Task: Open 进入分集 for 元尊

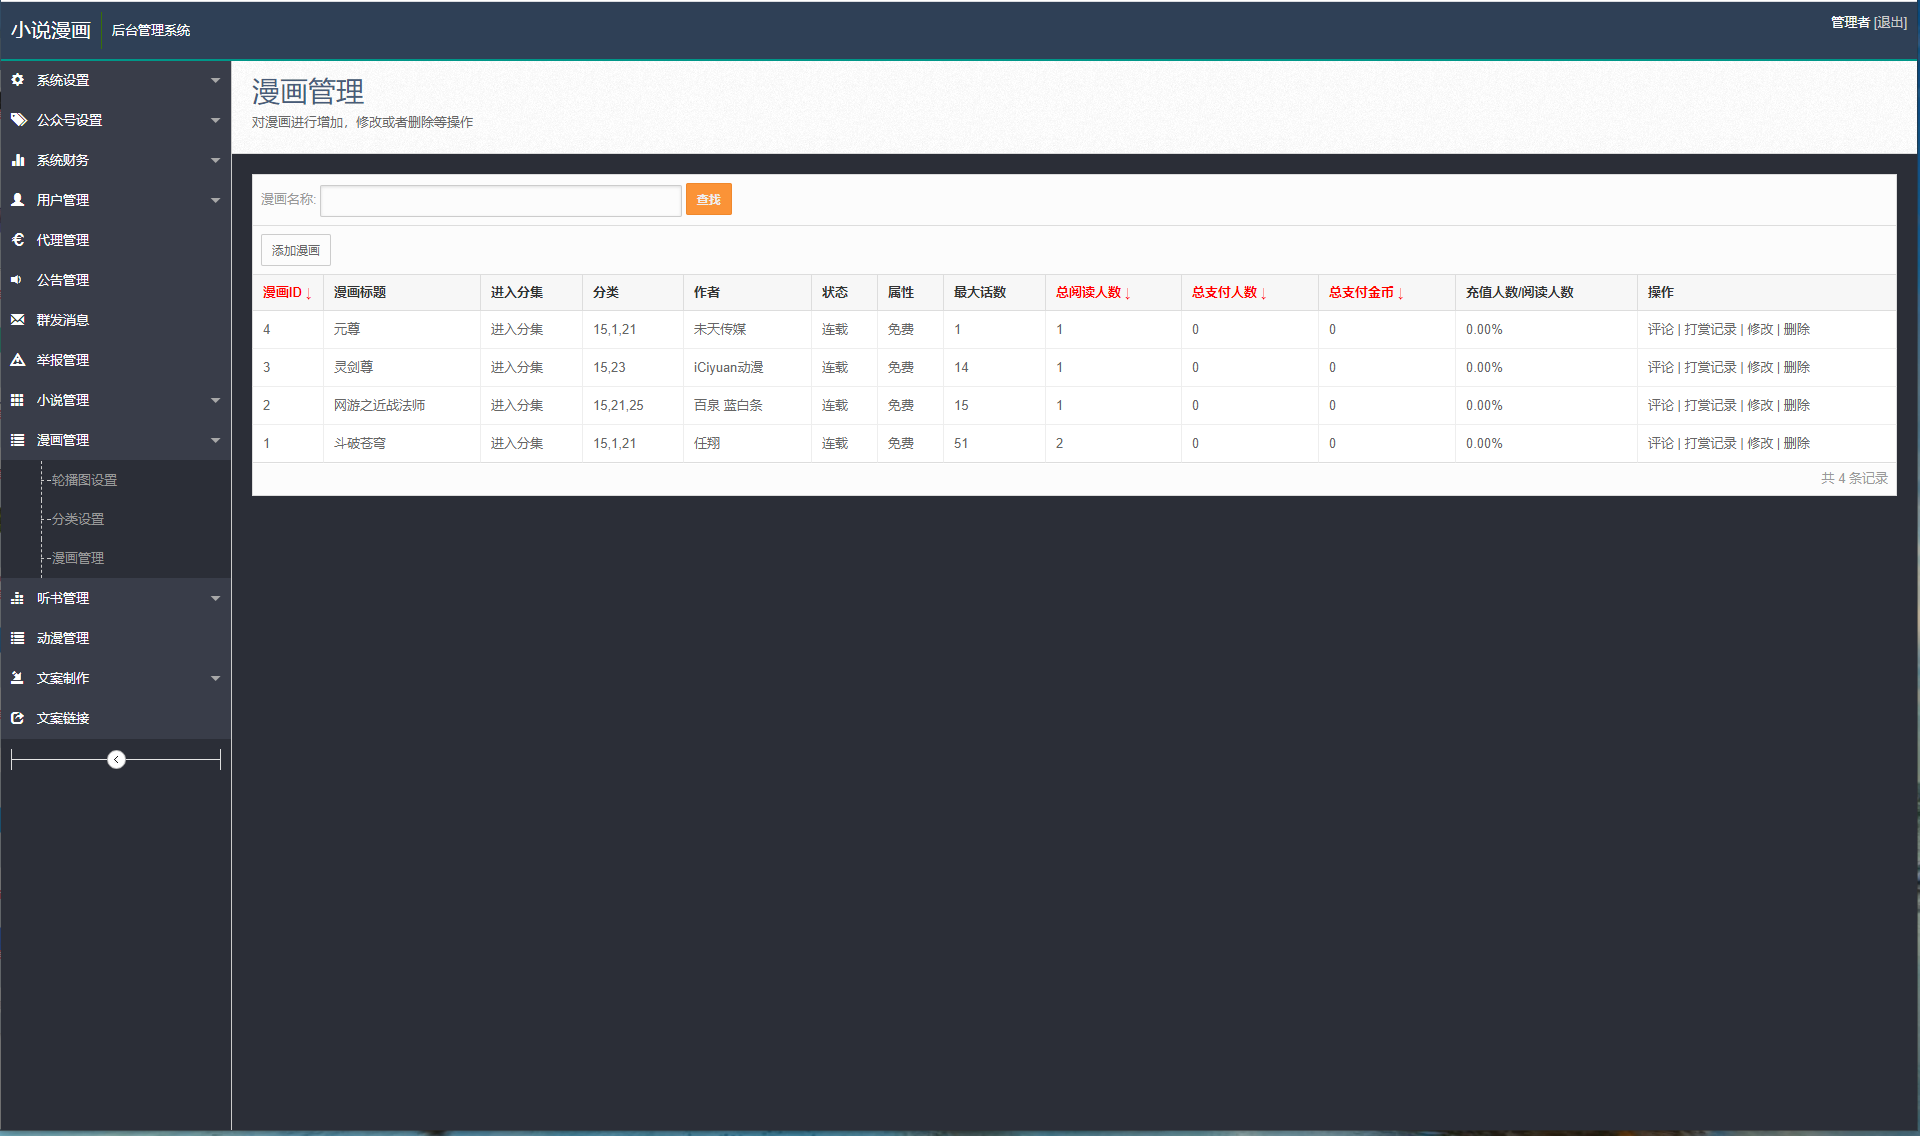Action: (x=517, y=329)
